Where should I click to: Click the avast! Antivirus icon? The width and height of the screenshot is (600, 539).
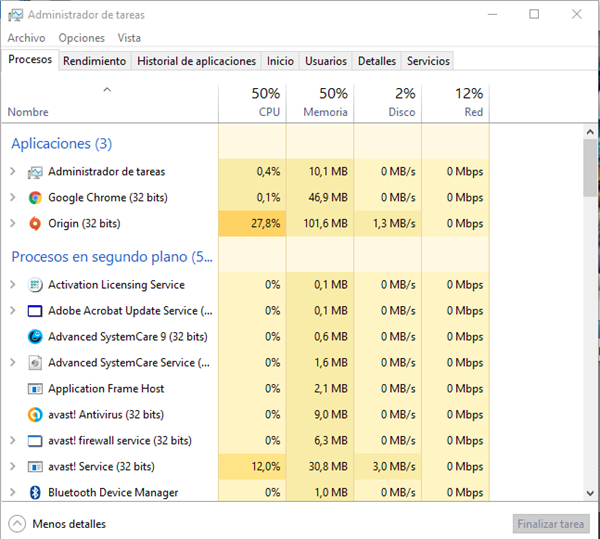[35, 415]
